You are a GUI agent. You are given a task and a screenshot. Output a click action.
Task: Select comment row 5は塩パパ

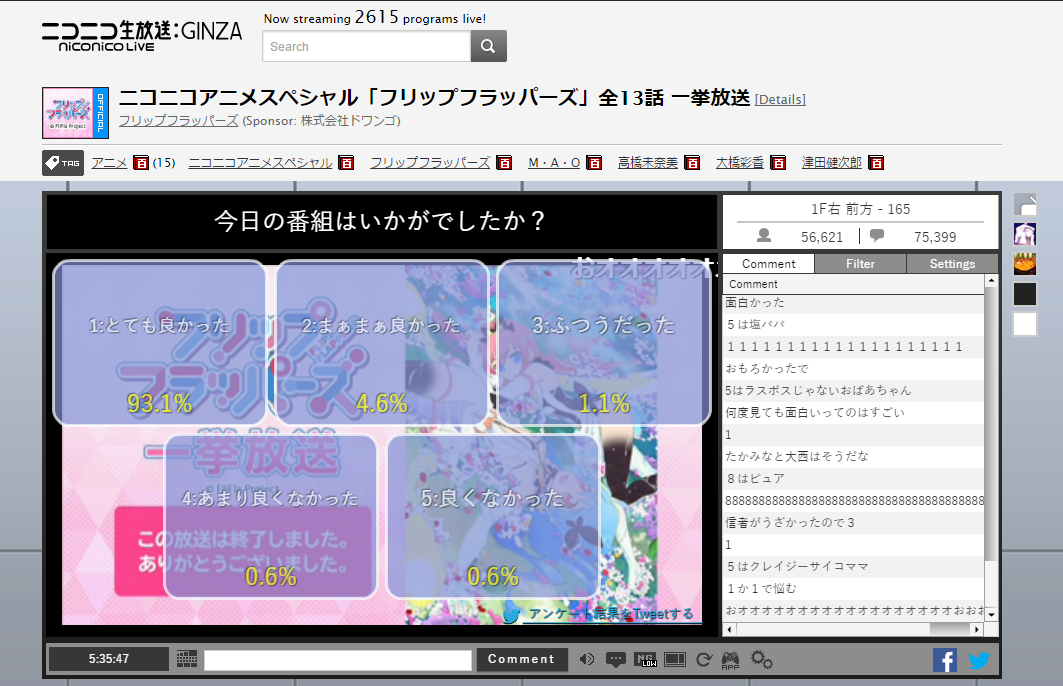pyautogui.click(x=854, y=325)
